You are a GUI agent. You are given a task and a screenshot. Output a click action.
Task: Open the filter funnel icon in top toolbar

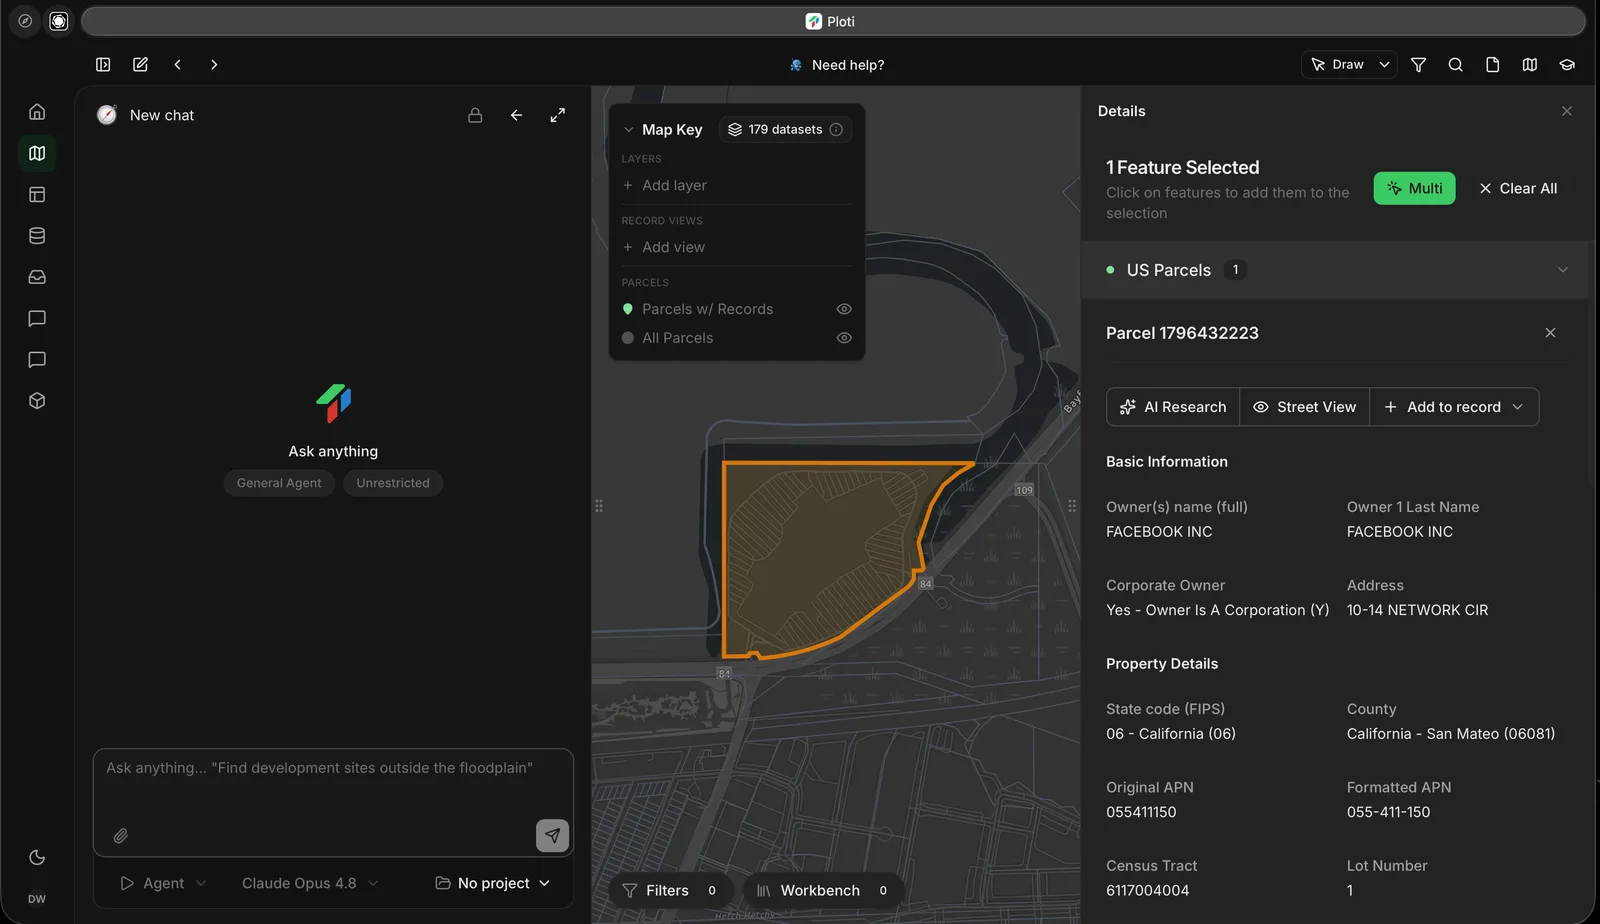[x=1418, y=65]
